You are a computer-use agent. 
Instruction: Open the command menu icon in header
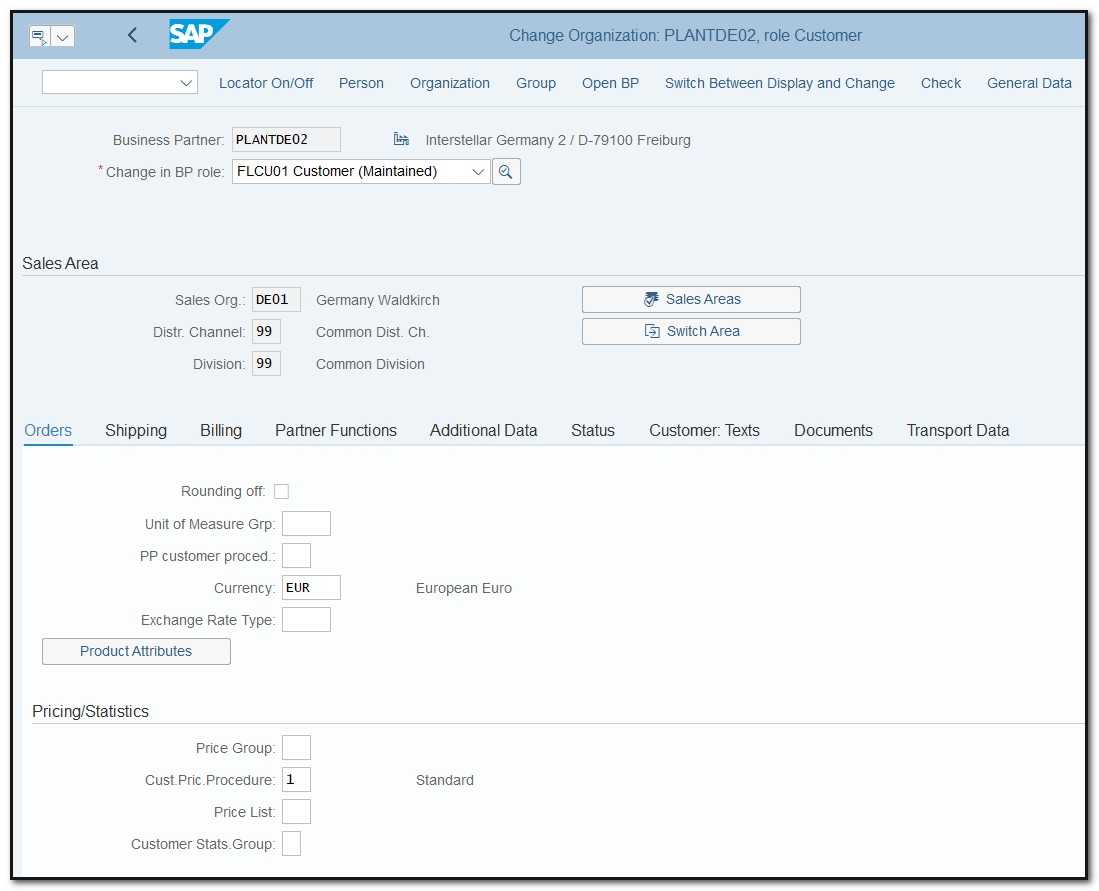pyautogui.click(x=39, y=36)
